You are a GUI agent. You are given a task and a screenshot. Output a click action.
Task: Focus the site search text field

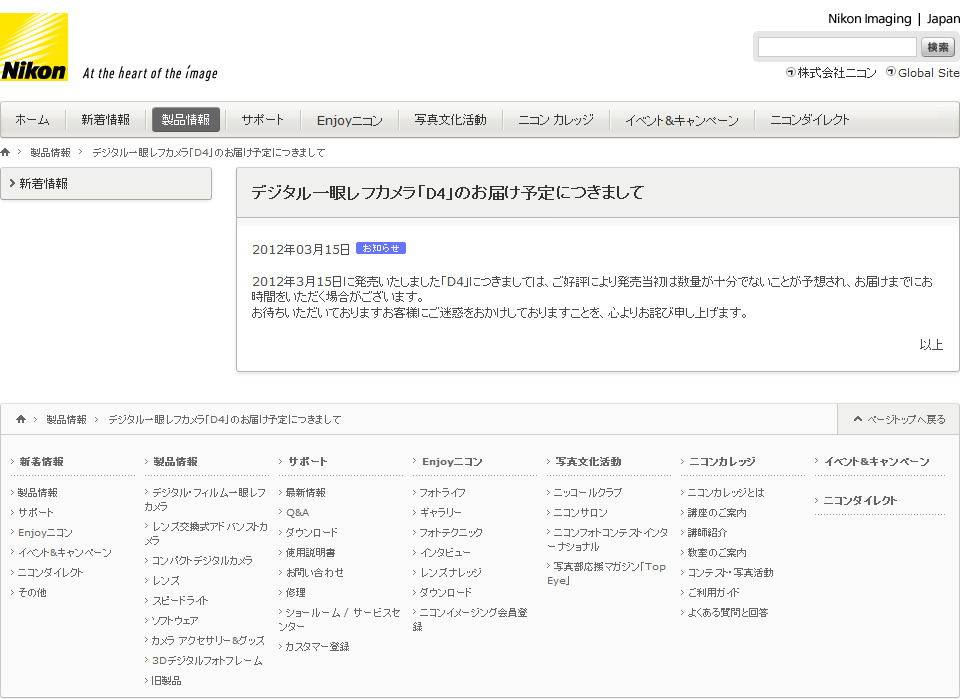[x=837, y=47]
